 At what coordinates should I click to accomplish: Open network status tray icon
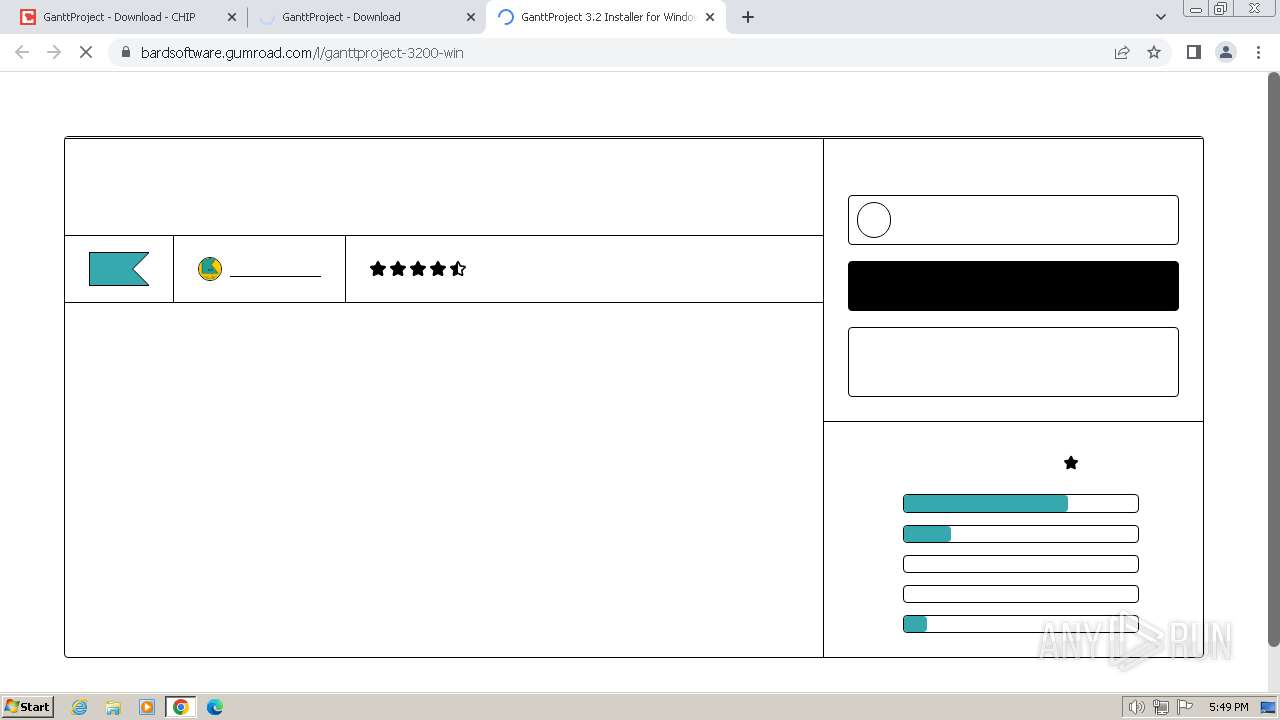pyautogui.click(x=1161, y=707)
